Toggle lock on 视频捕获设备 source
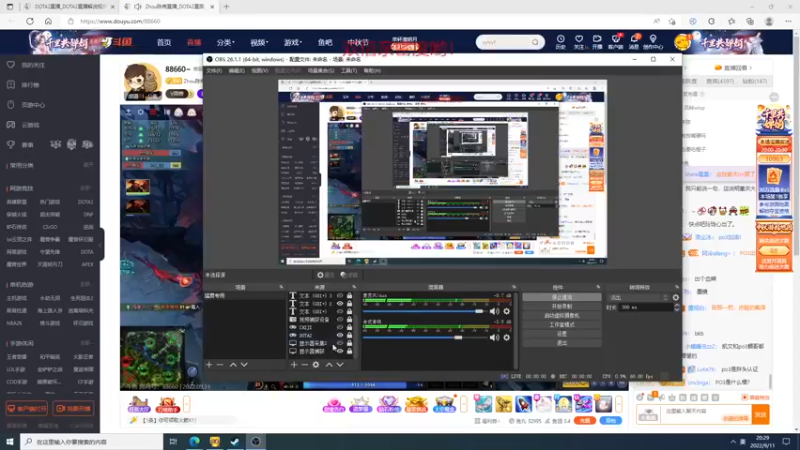800x450 pixels. [x=349, y=319]
